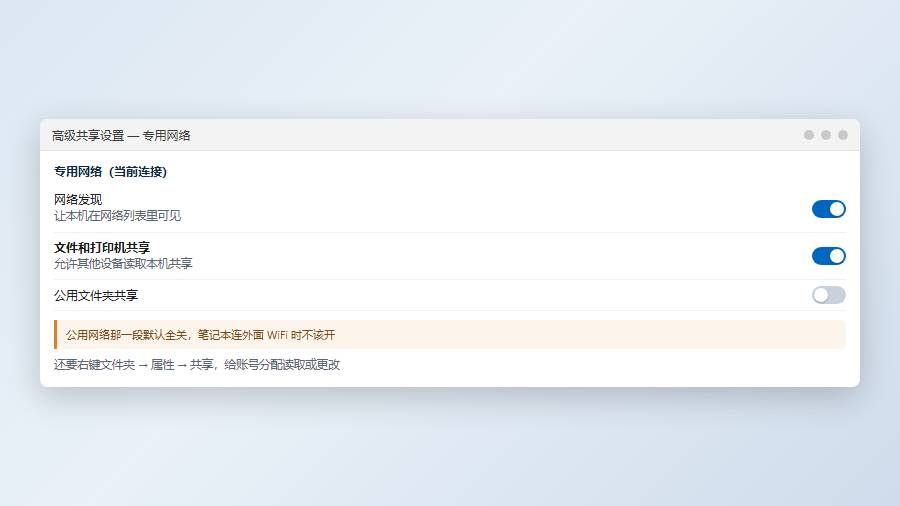Click the 文件和打印机共享 label
This screenshot has height=506, width=900.
(x=102, y=247)
